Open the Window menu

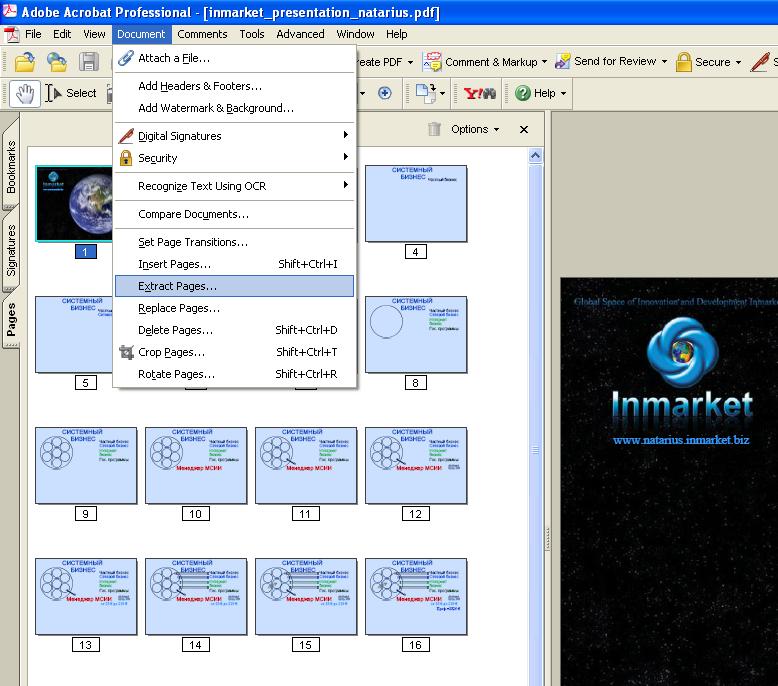pyautogui.click(x=355, y=34)
